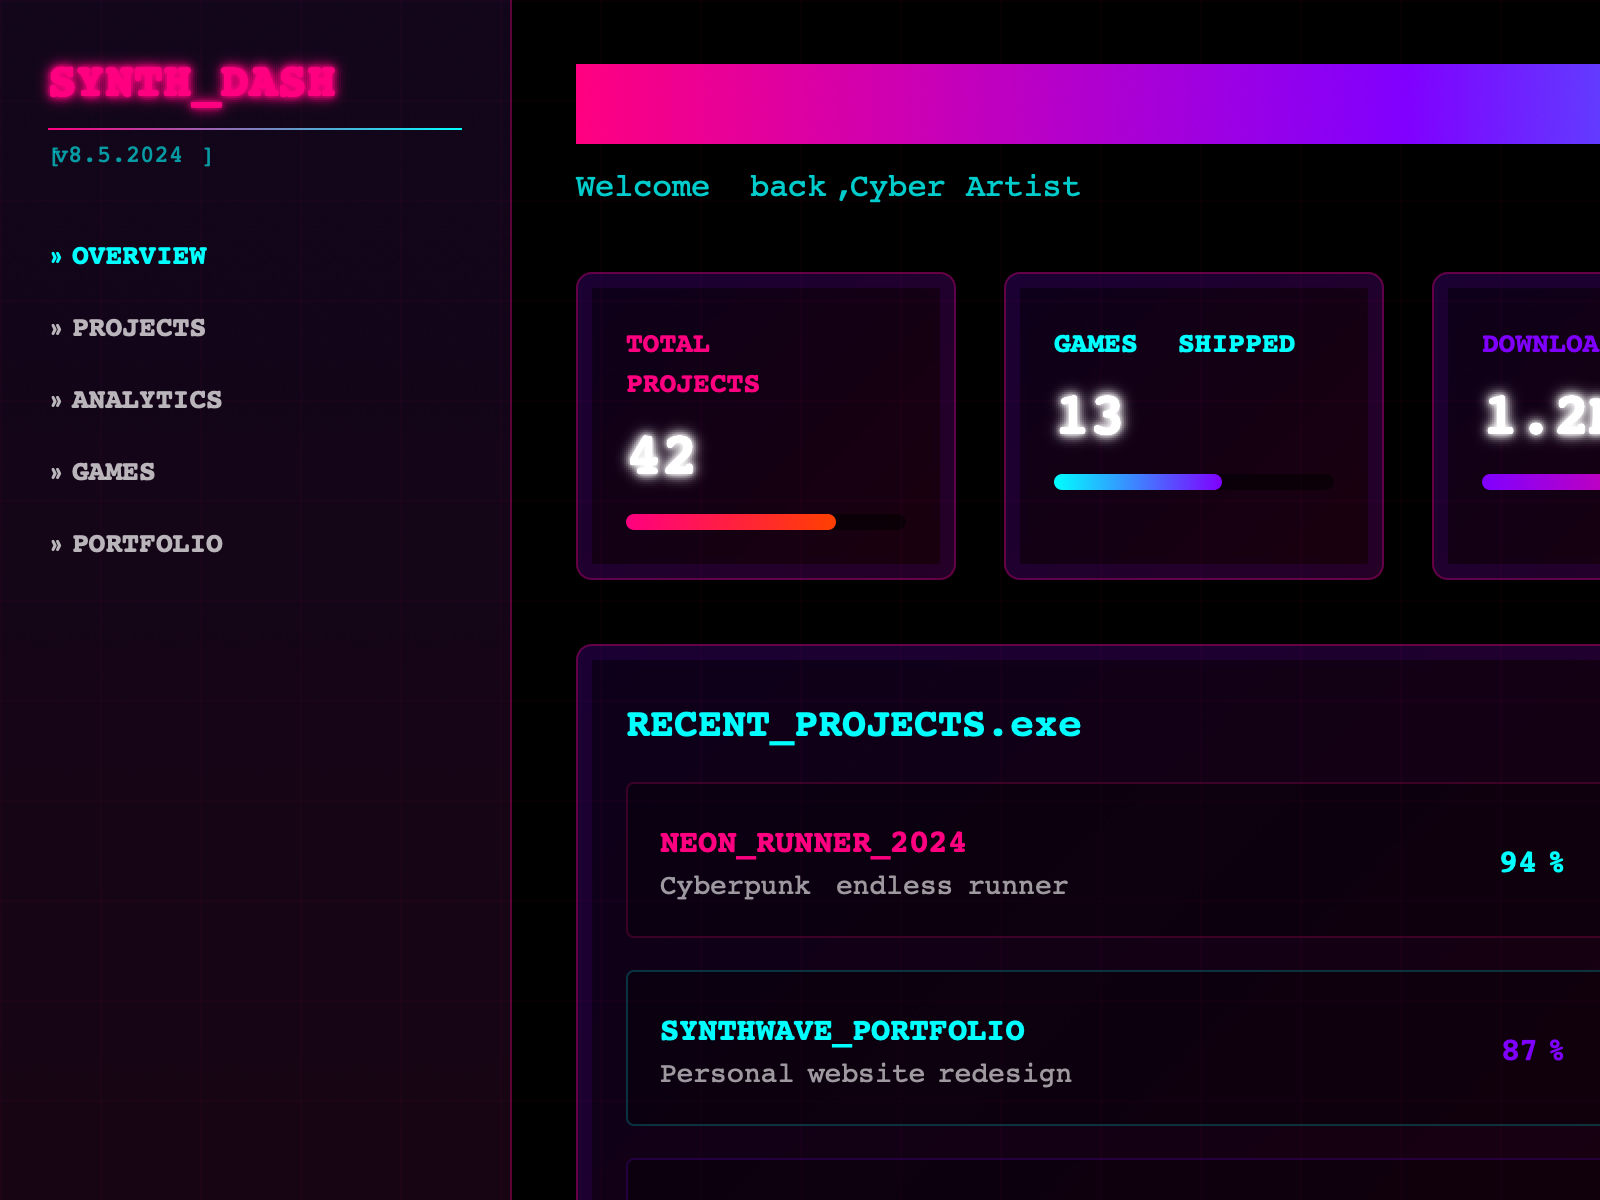Select the OVERVIEW navigation entry
The height and width of the screenshot is (1200, 1600).
[138, 256]
